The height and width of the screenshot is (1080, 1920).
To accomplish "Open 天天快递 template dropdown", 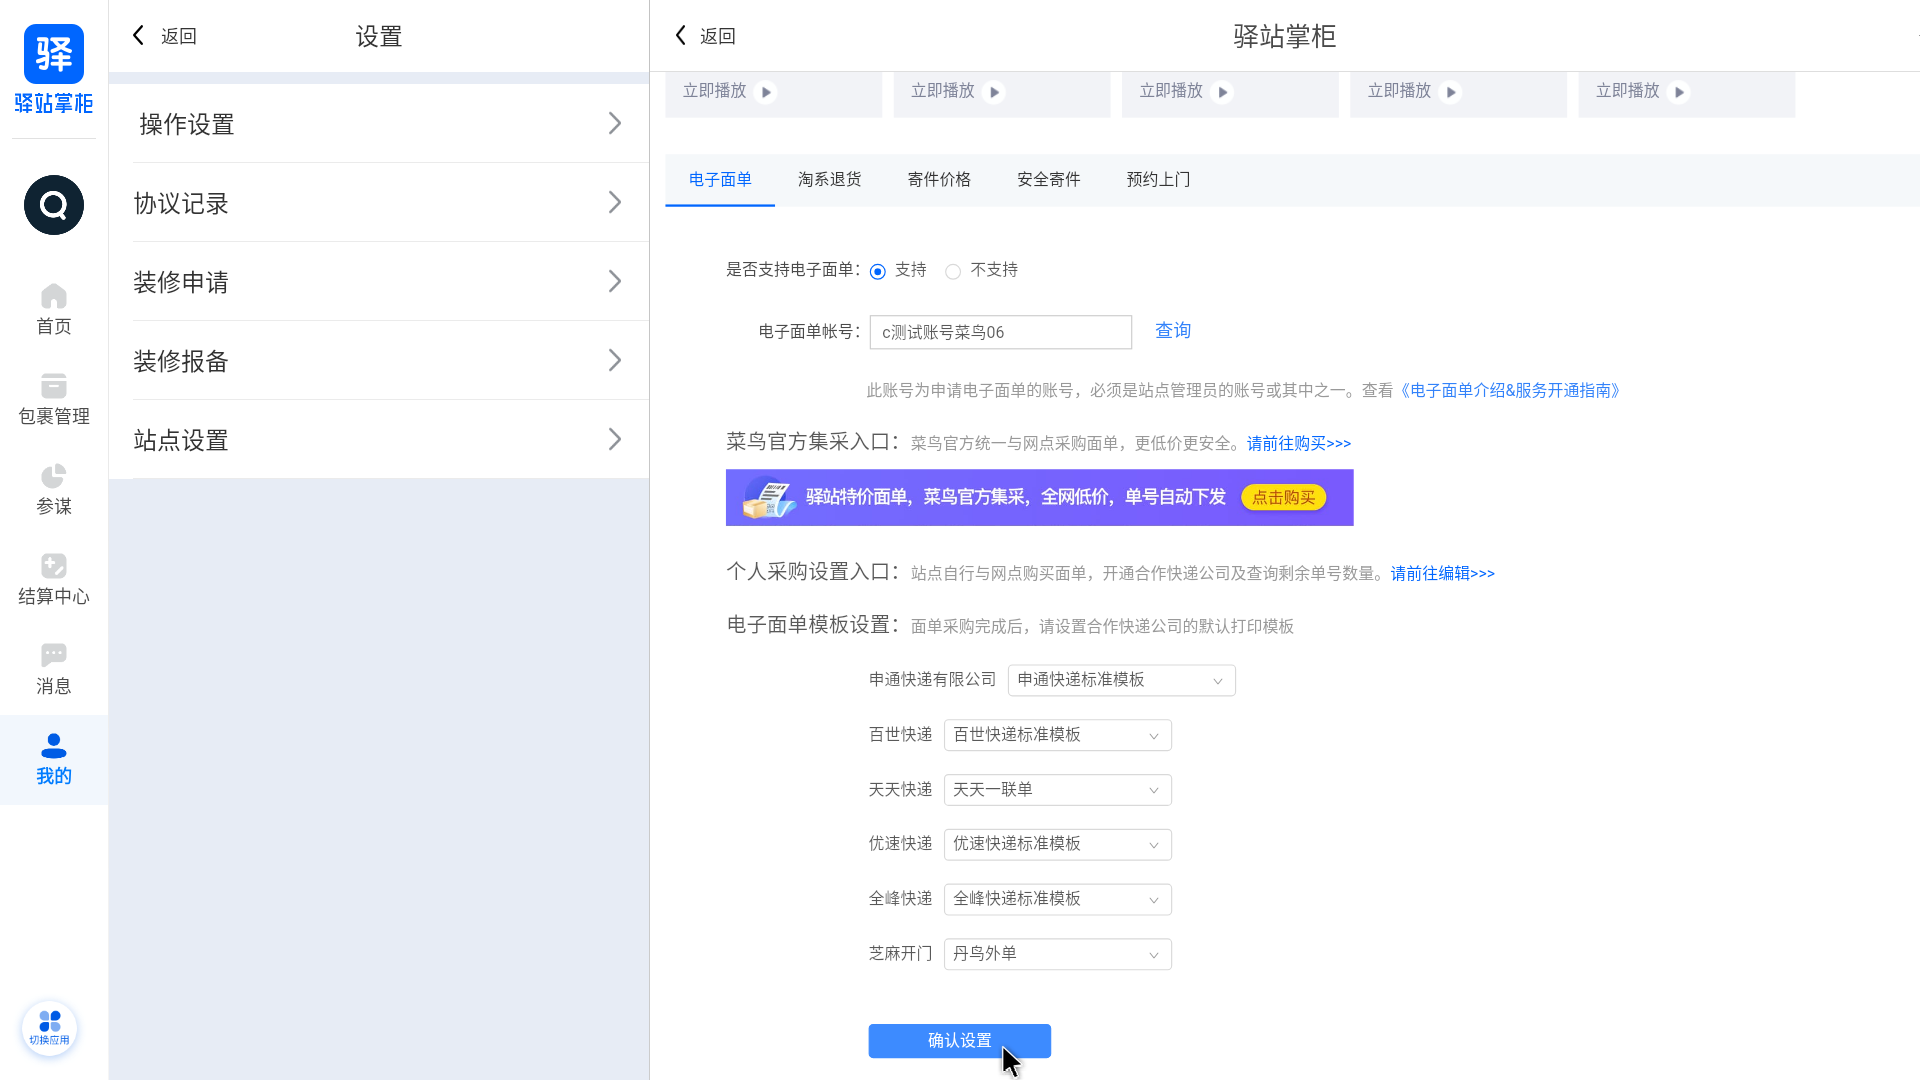I will click(1057, 790).
